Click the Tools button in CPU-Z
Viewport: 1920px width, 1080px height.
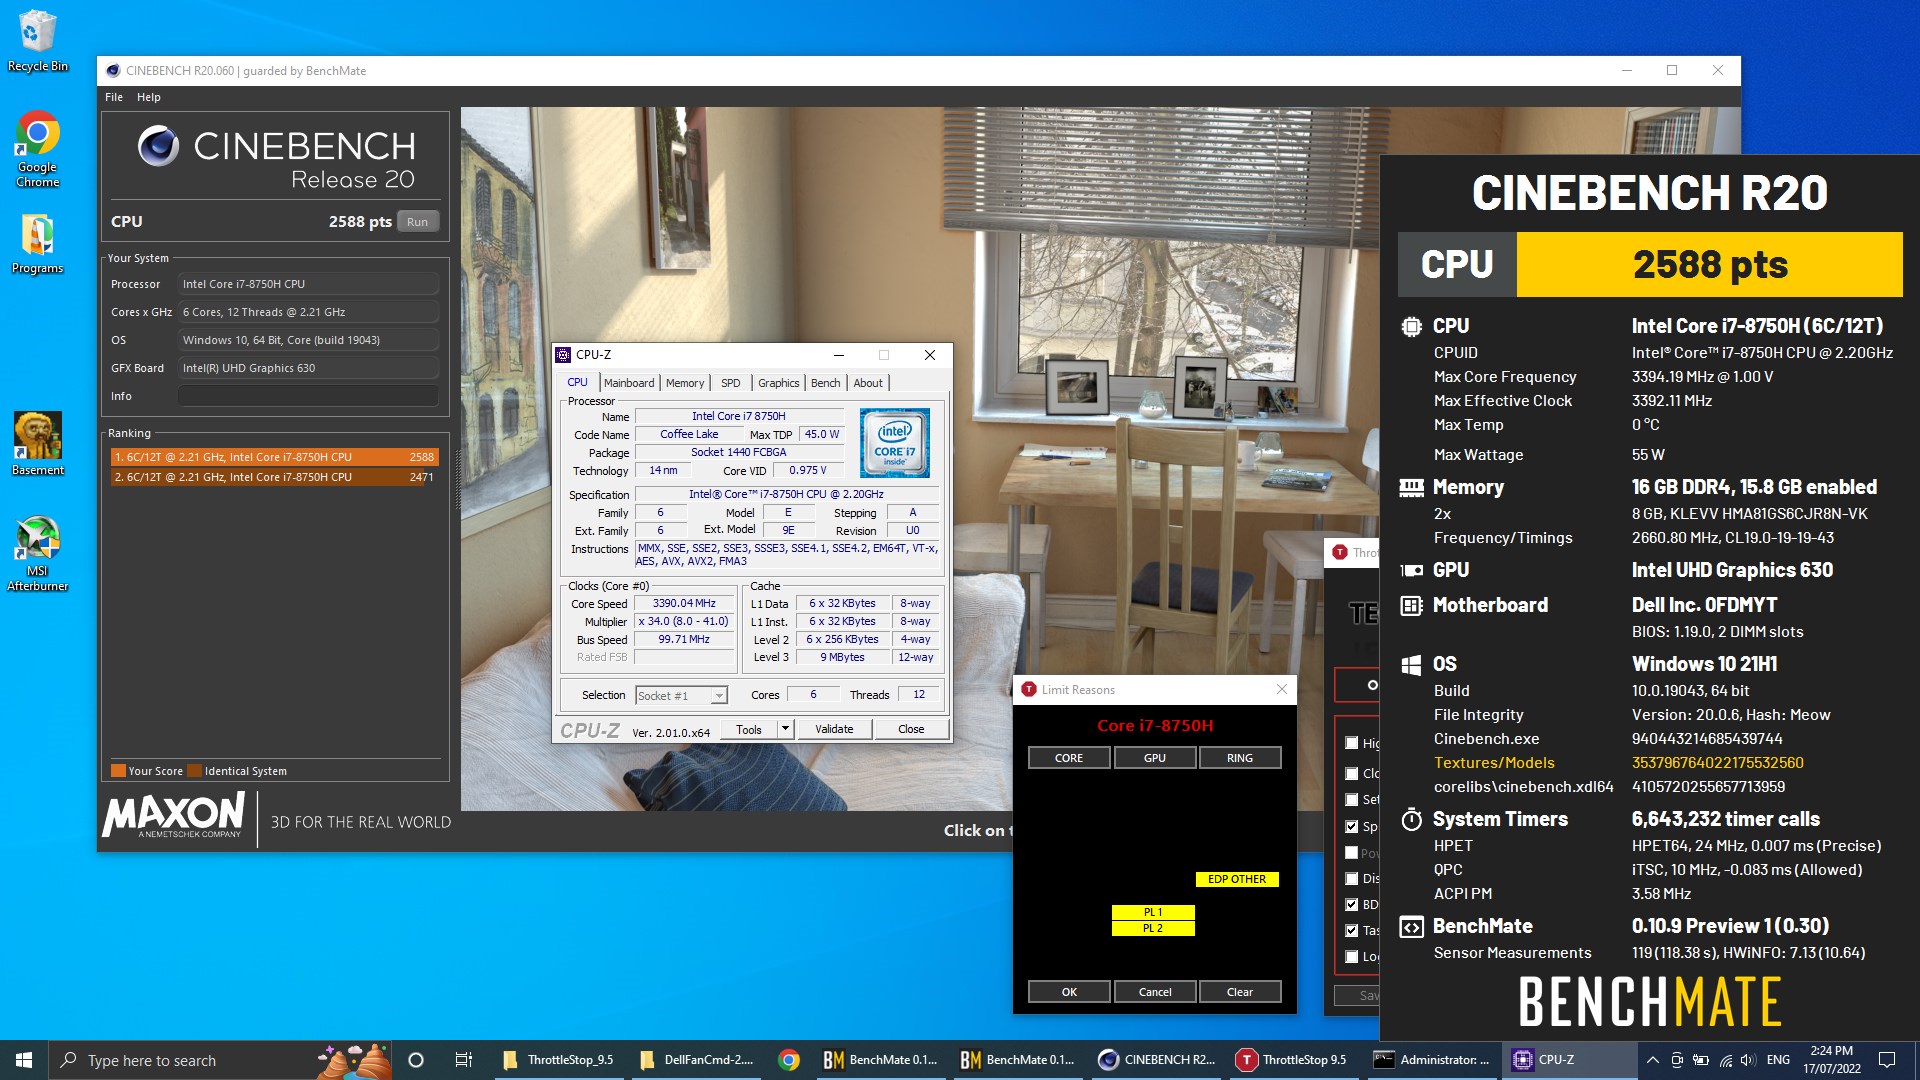click(x=749, y=729)
